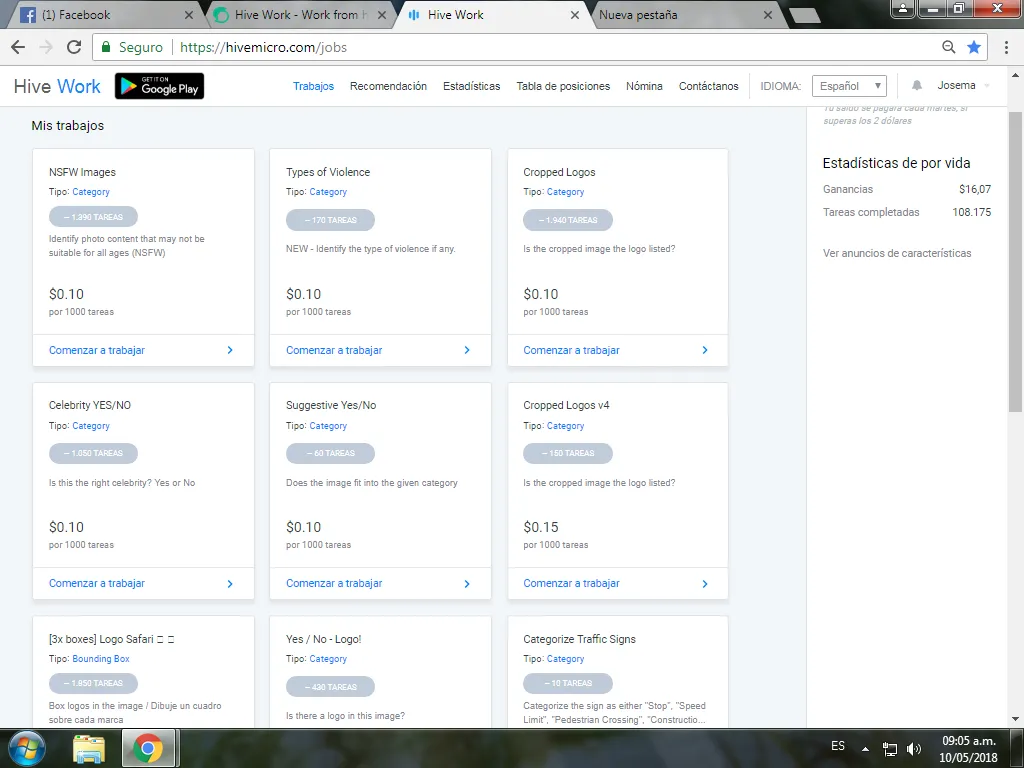The image size is (1024, 768).
Task: Click the Get it on Google Play badge
Action: [x=159, y=86]
